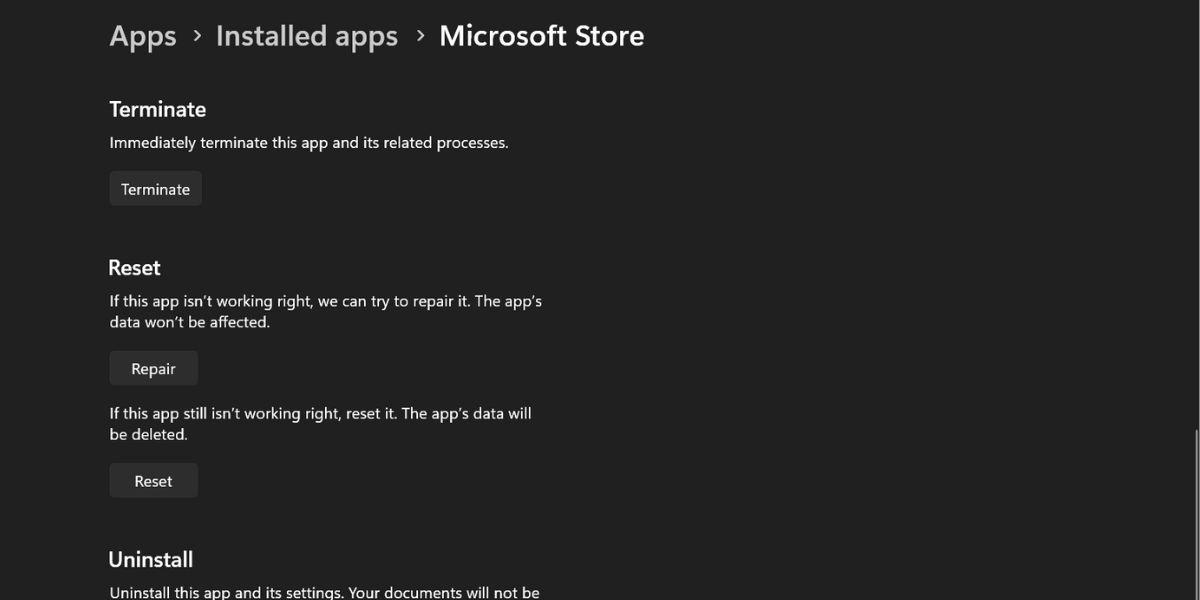Click the scrollbar track above the thumb
This screenshot has width=1200, height=600.
coord(1195,200)
